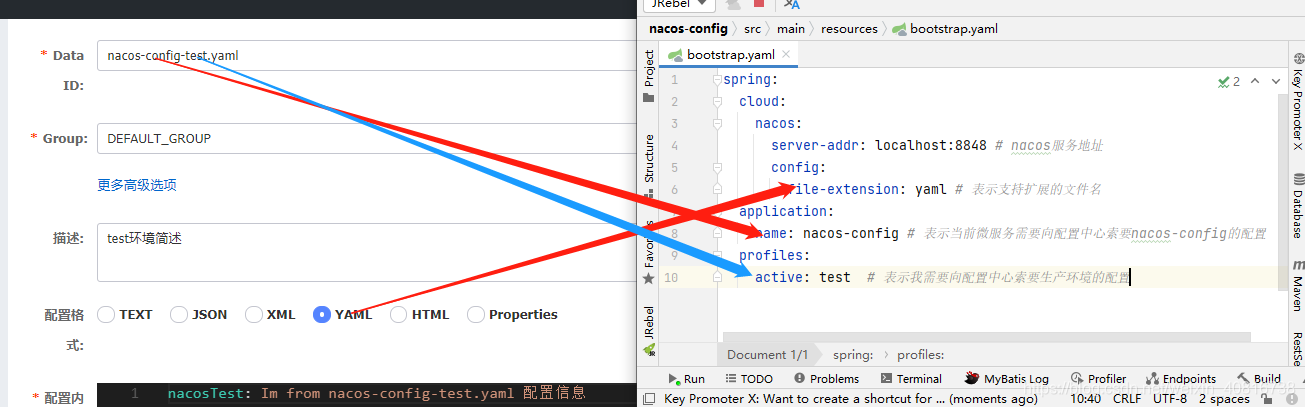Click the inspections widget showing 2
This screenshot has width=1305, height=407.
tap(1229, 81)
